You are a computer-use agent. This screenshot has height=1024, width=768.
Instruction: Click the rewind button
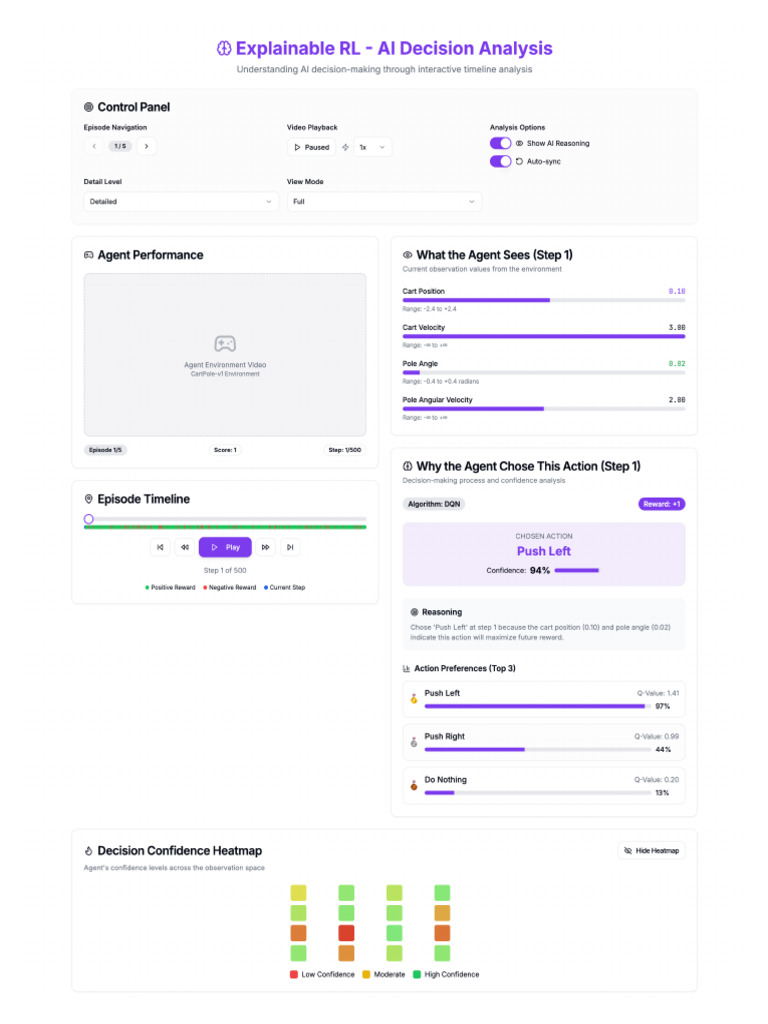click(x=185, y=547)
